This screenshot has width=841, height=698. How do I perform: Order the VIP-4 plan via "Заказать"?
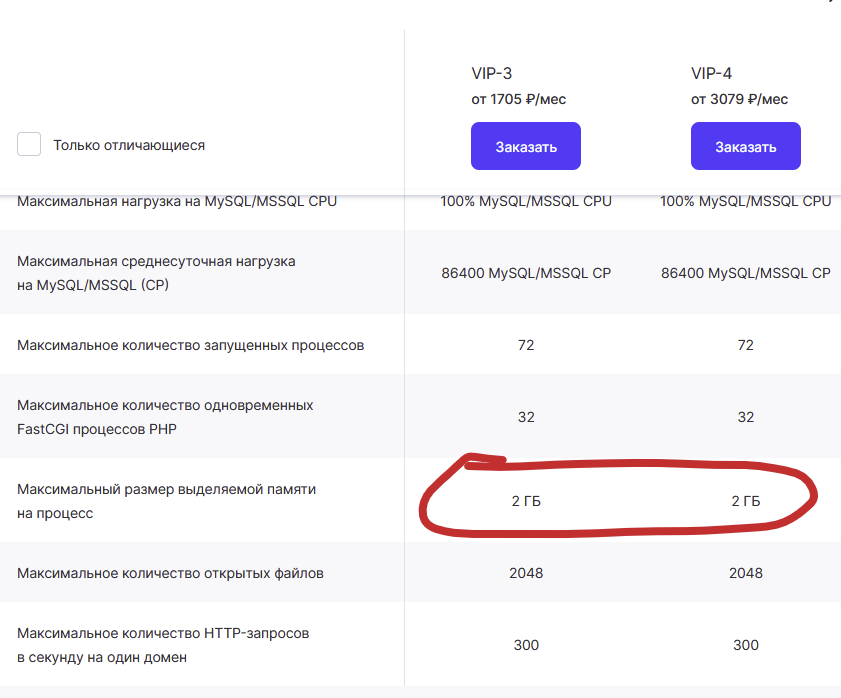745,147
